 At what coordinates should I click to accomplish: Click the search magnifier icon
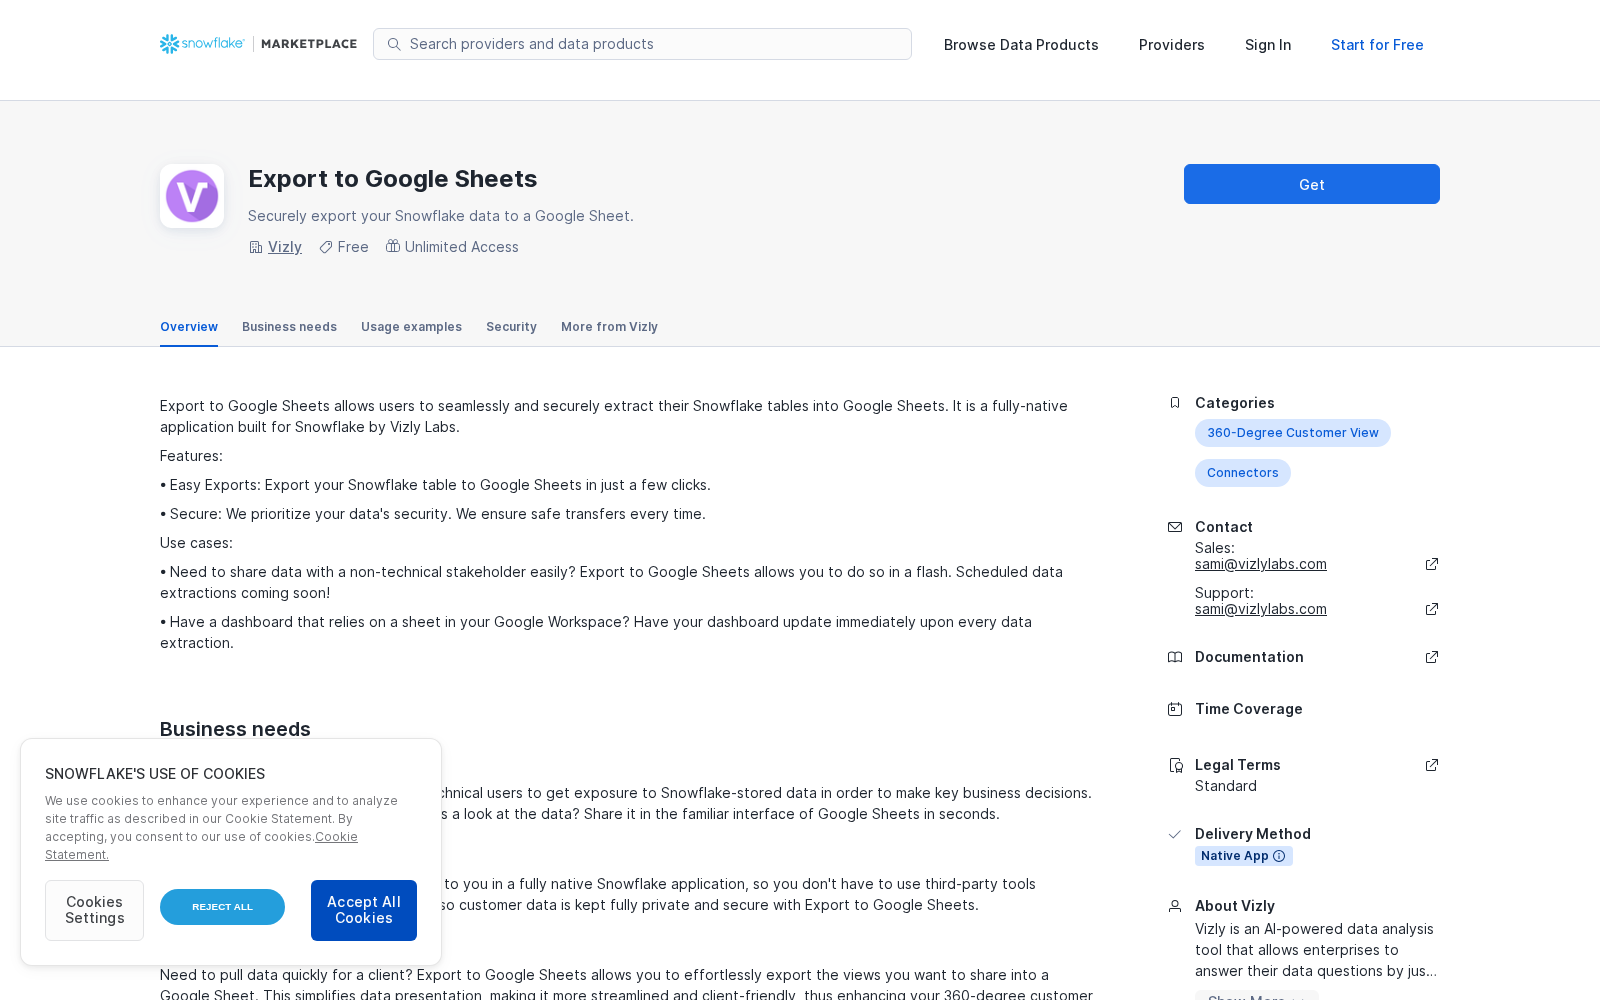coord(394,44)
